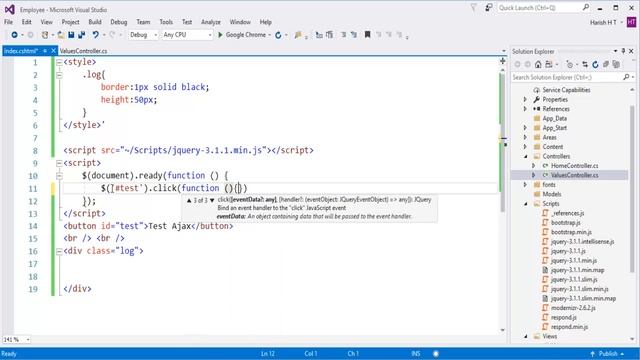Click the Publish arrow in the status bar
Image resolution: width=640 pixels, height=360 pixels.
[x=592, y=353]
